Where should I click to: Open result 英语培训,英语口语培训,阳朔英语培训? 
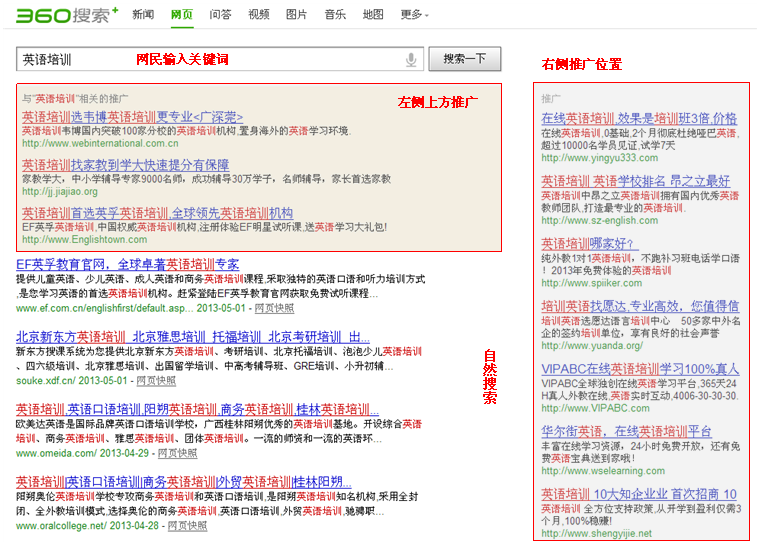click(x=197, y=410)
